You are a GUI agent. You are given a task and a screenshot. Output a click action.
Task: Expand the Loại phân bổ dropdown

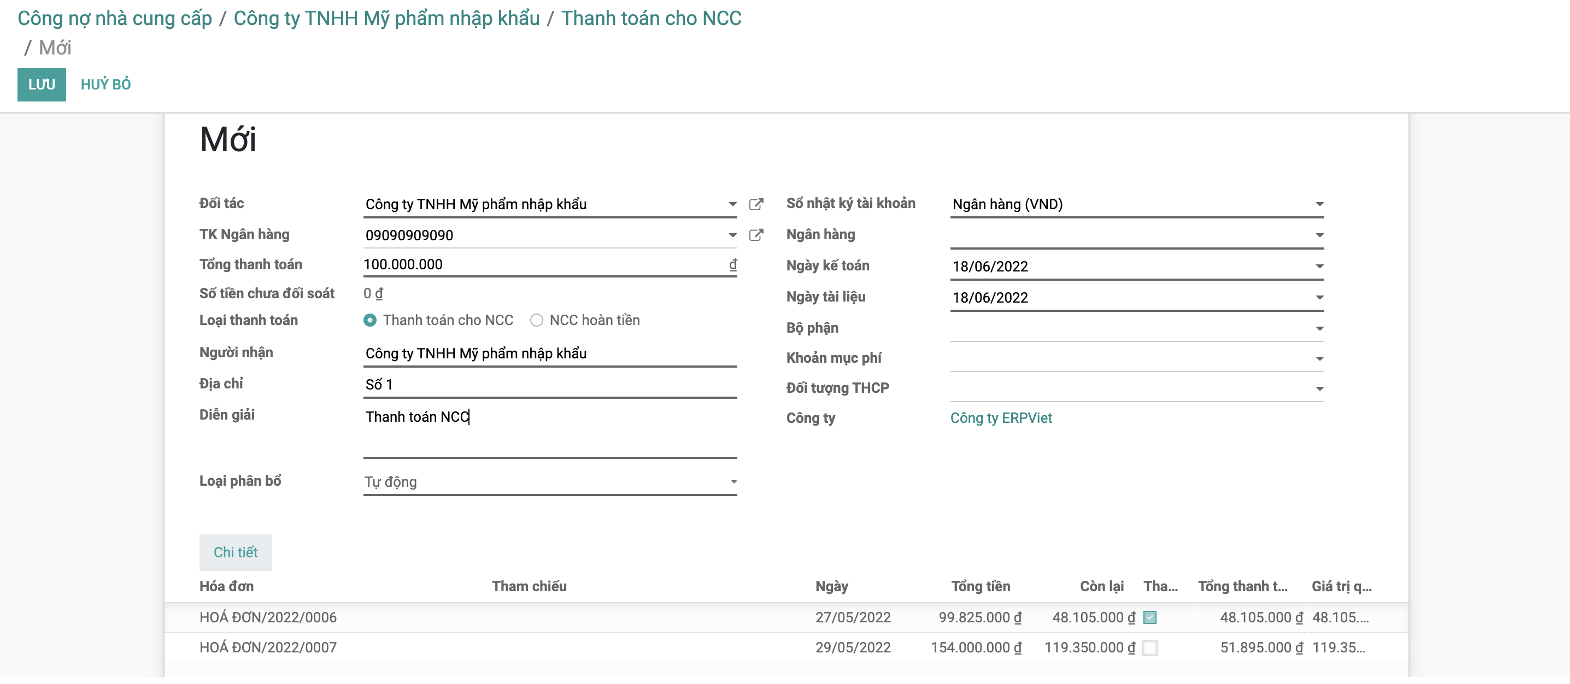tap(733, 482)
